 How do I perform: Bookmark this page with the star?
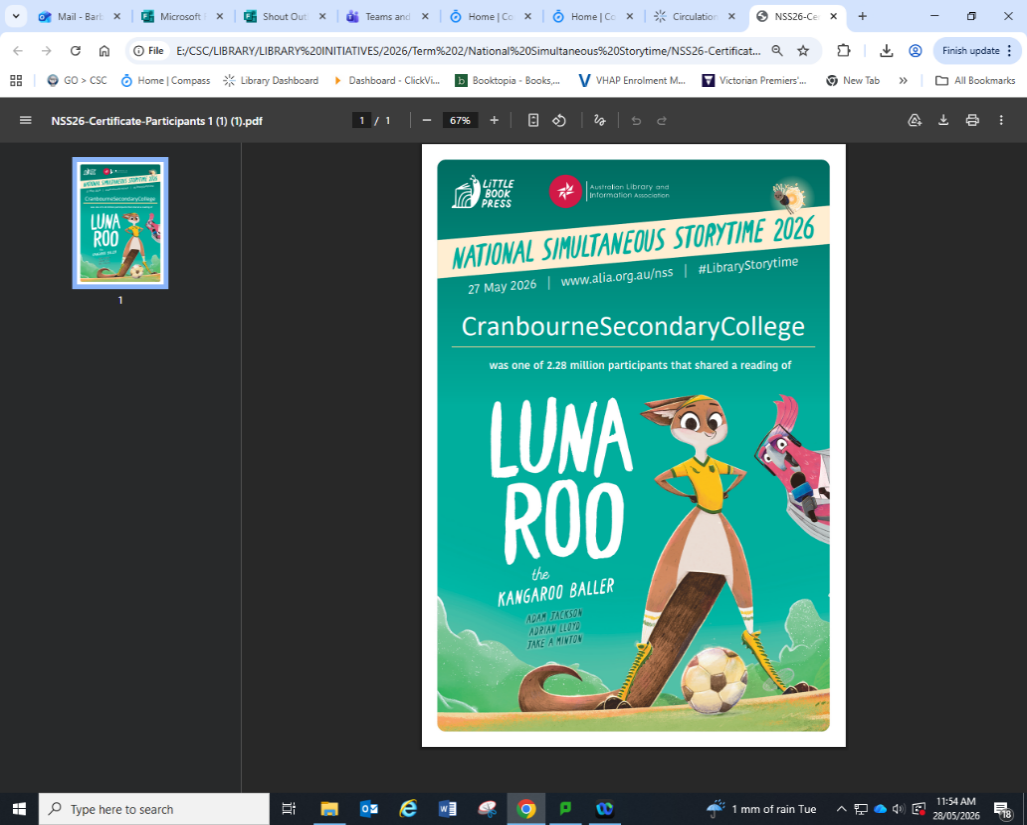[803, 50]
